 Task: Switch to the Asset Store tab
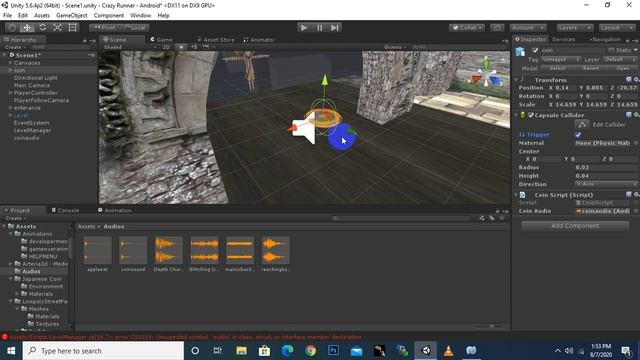[x=216, y=40]
